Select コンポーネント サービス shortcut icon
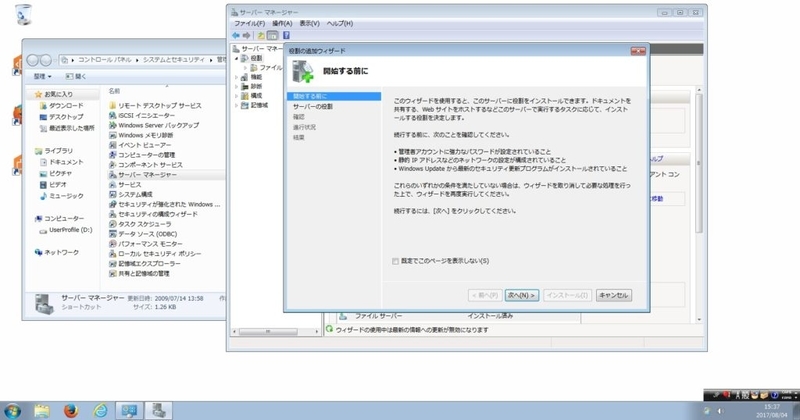800x420 pixels. pyautogui.click(x=113, y=165)
